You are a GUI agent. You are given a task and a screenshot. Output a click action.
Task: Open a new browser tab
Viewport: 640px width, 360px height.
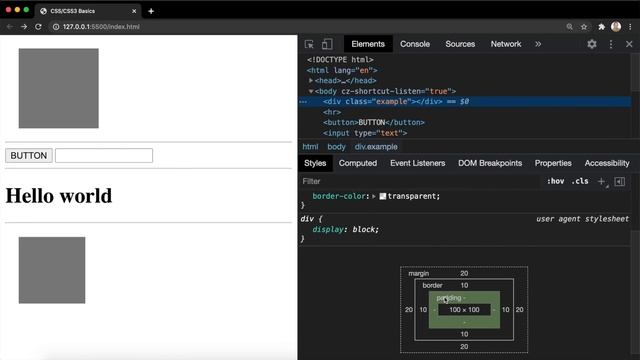tap(151, 11)
